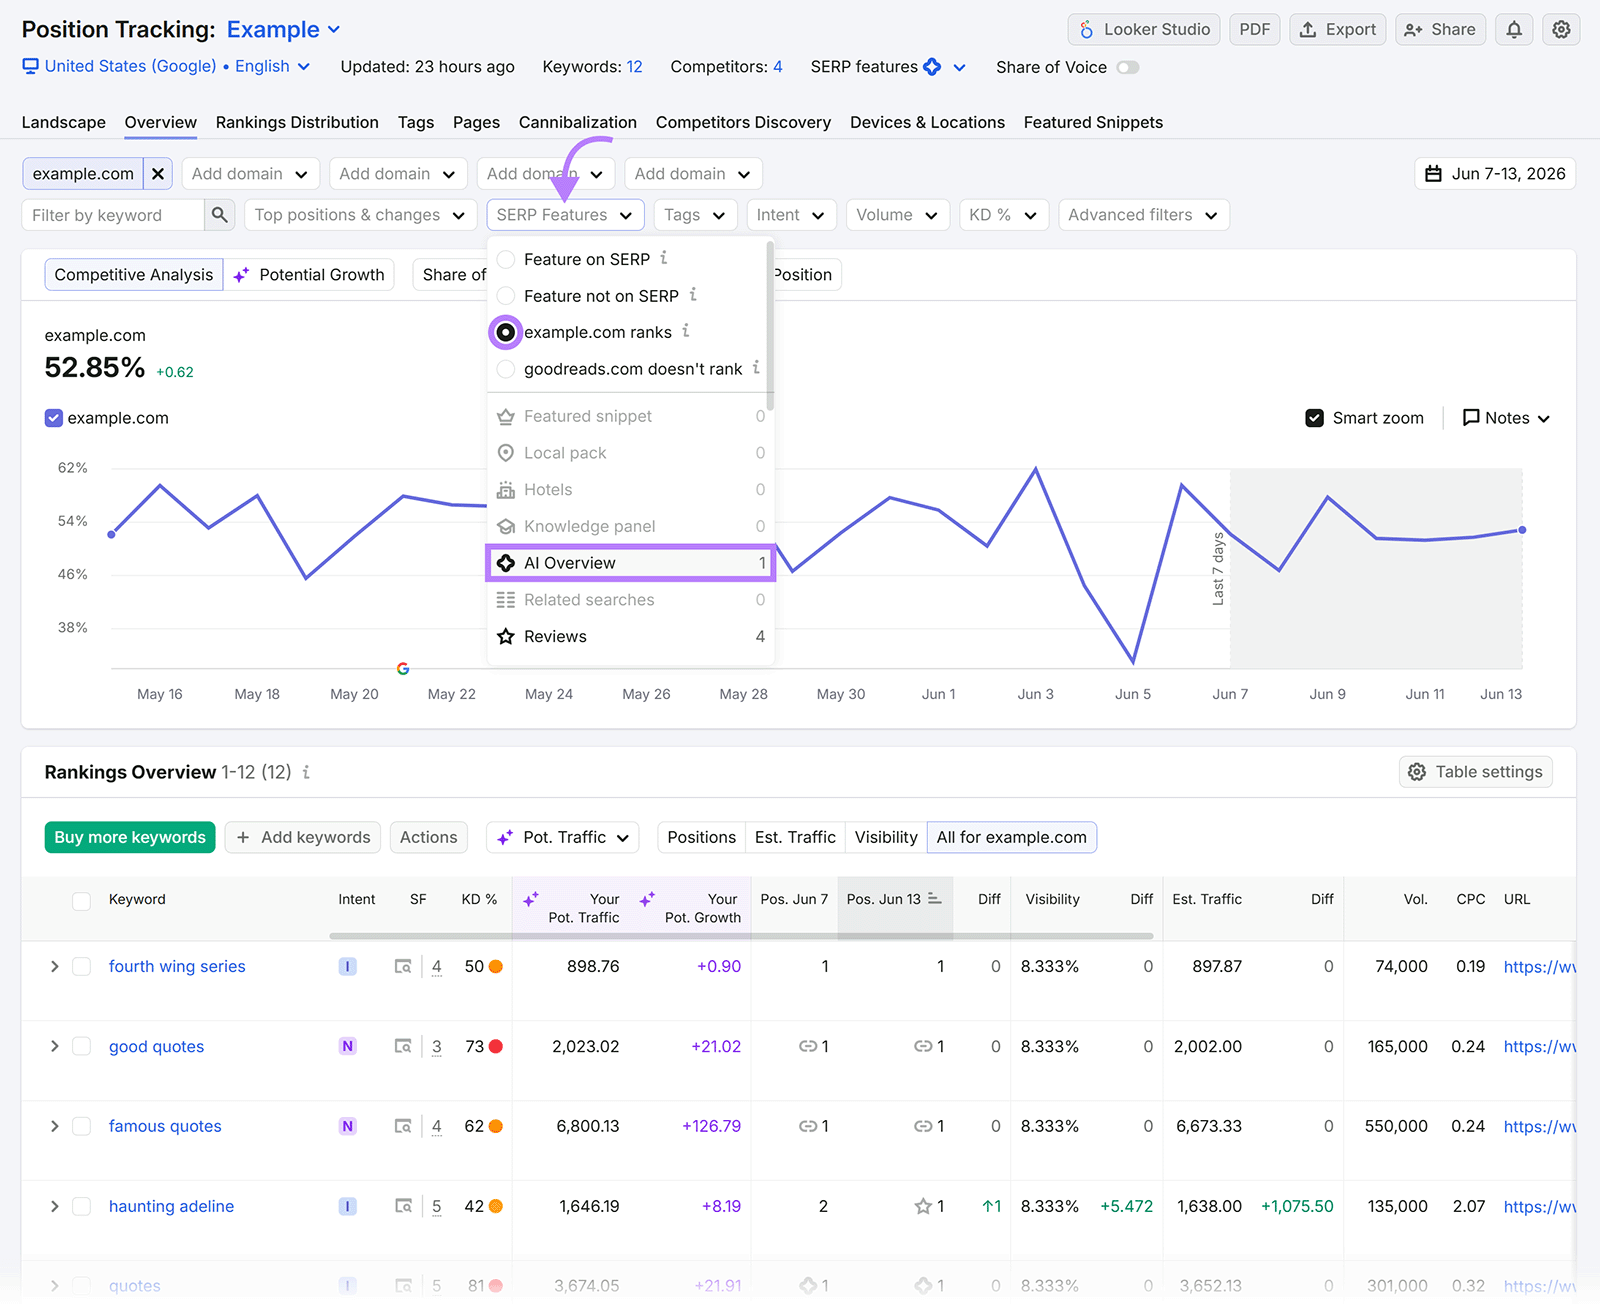
Task: Click the Actions button
Action: [428, 838]
